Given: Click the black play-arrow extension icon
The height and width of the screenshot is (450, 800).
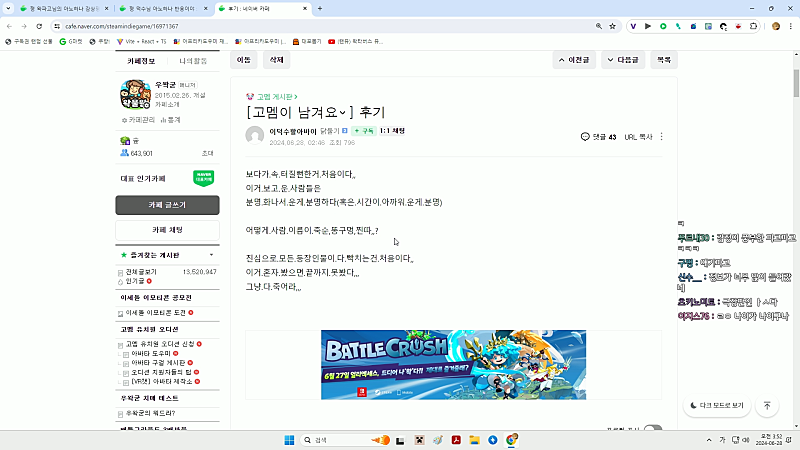Looking at the screenshot, I should 648,26.
